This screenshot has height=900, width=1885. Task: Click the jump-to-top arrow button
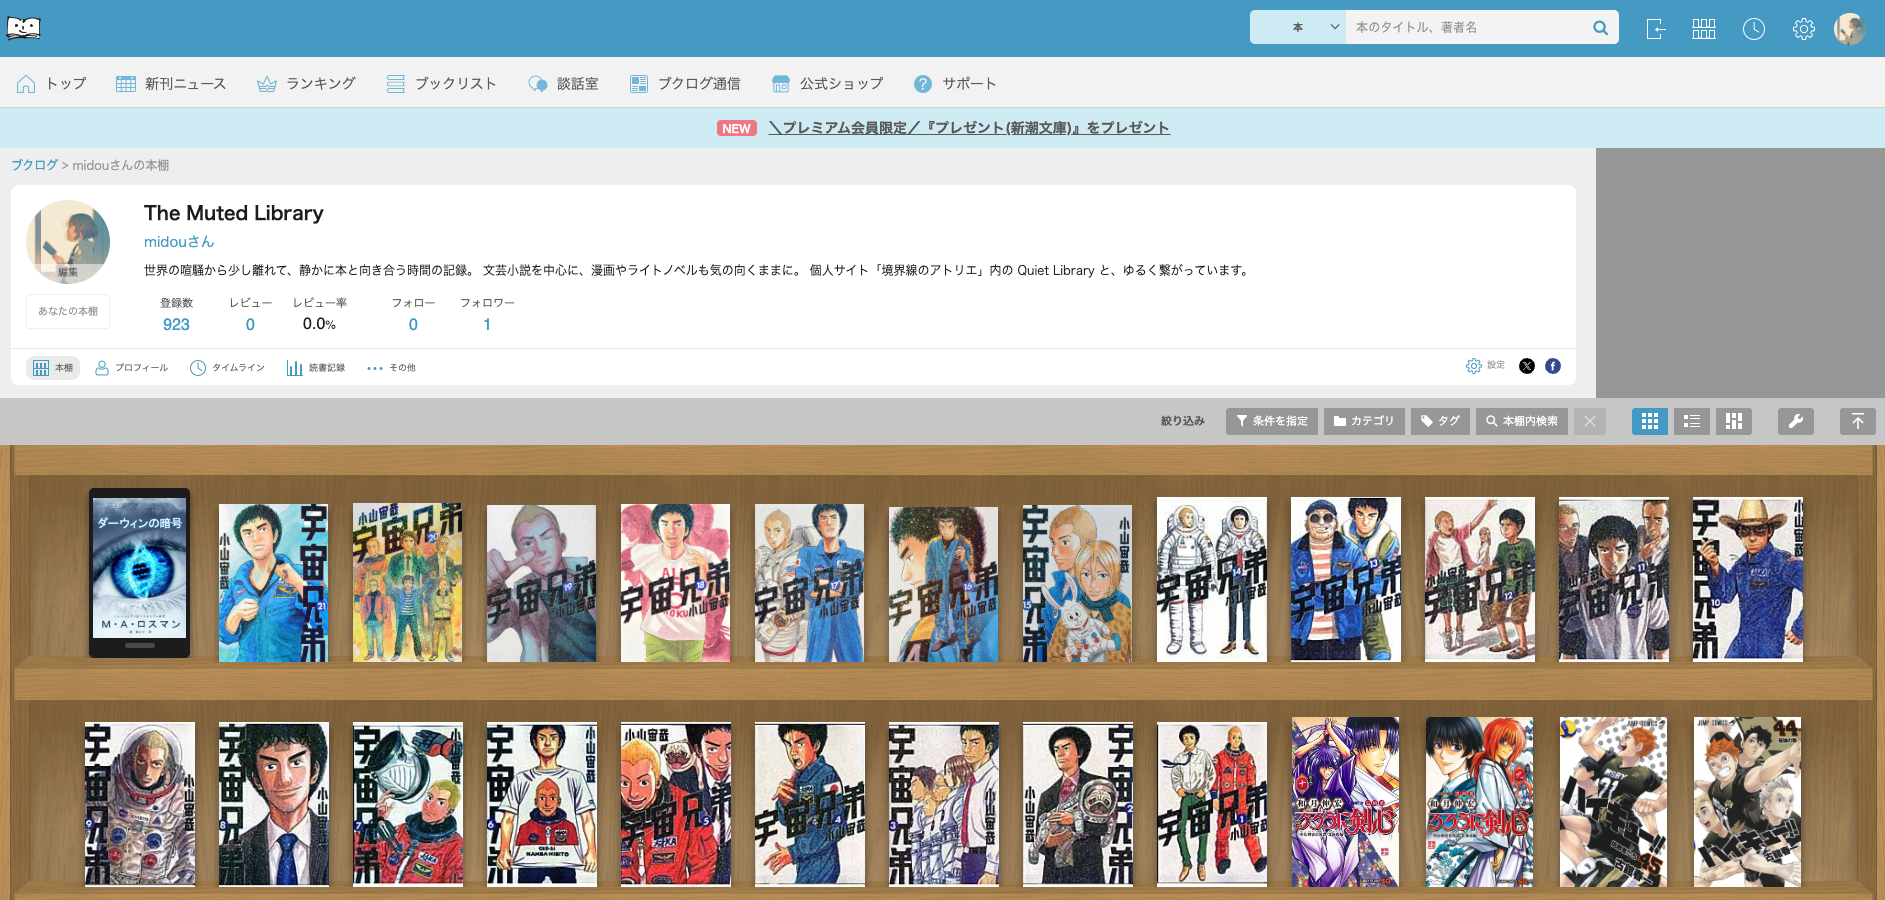1858,421
